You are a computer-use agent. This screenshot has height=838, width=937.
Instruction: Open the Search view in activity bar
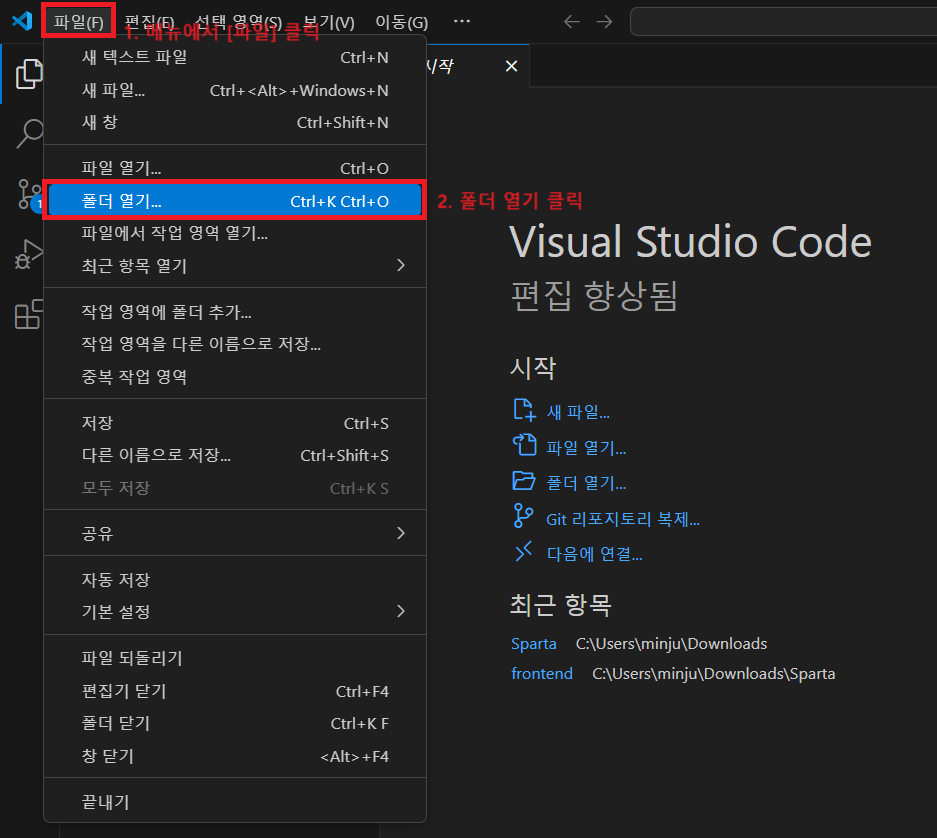(29, 133)
